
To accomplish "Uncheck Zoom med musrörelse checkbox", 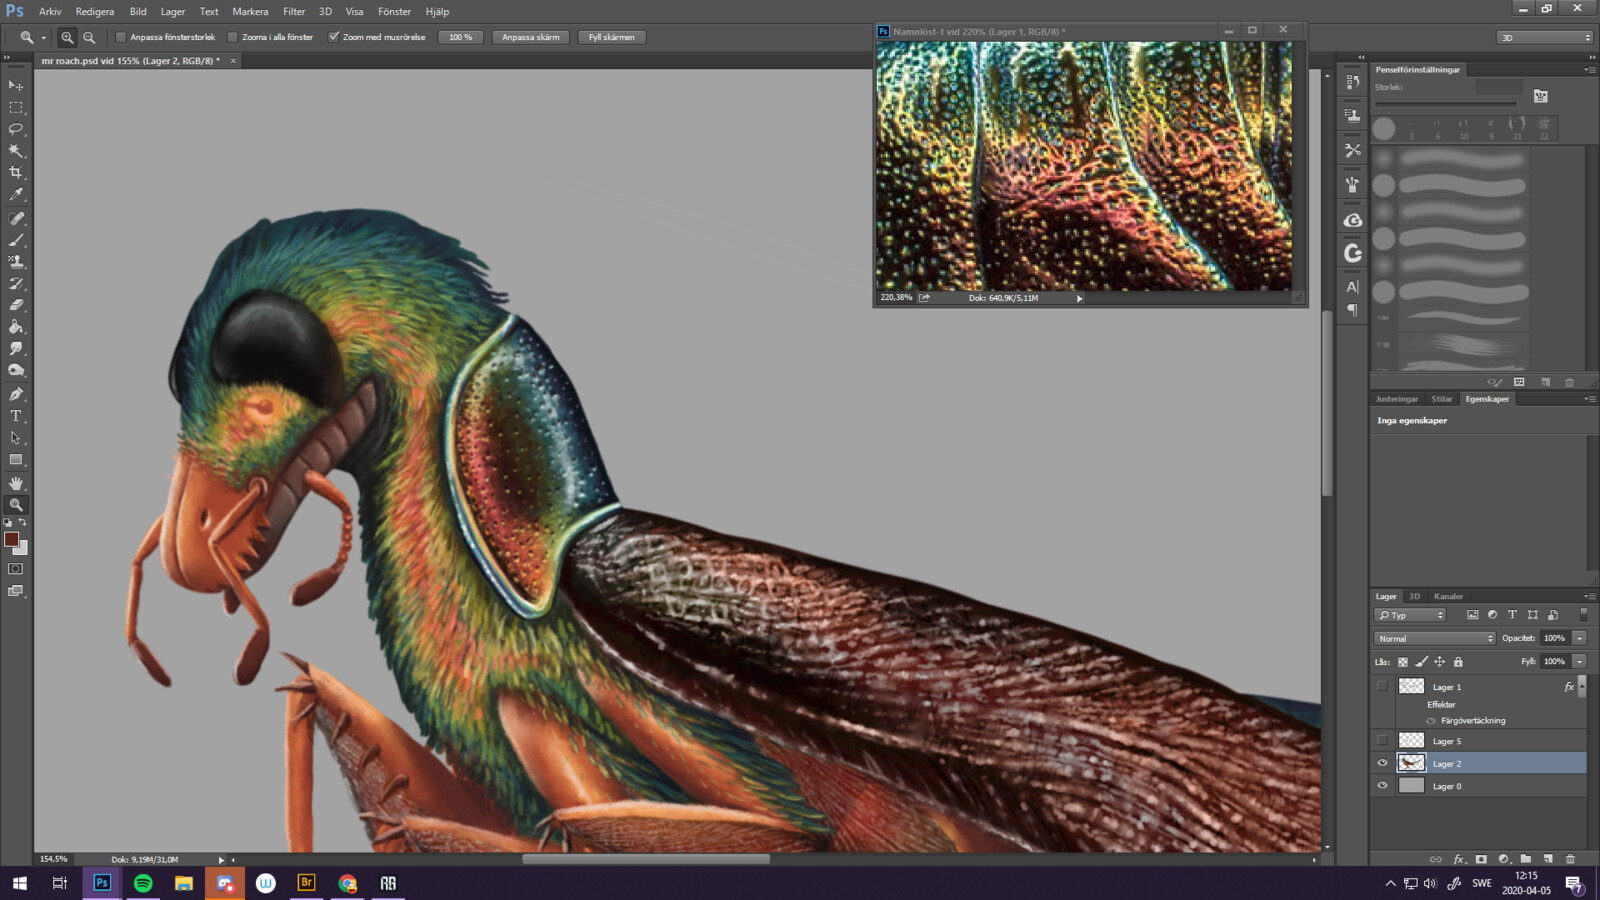I will point(334,37).
